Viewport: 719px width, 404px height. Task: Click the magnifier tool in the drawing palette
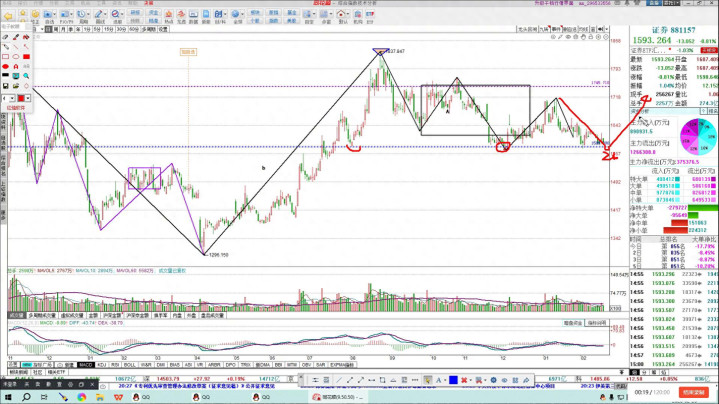(27, 76)
